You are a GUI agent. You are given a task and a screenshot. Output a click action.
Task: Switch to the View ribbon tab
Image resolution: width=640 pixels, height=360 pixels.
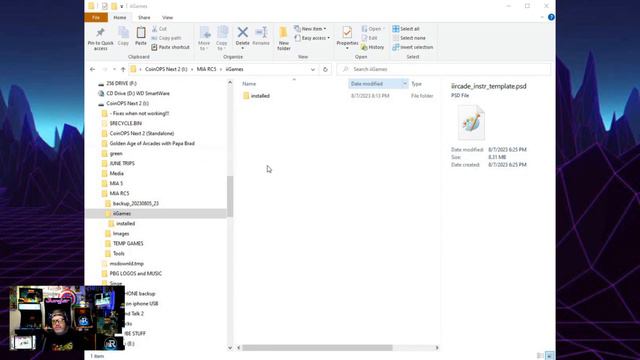coord(167,18)
